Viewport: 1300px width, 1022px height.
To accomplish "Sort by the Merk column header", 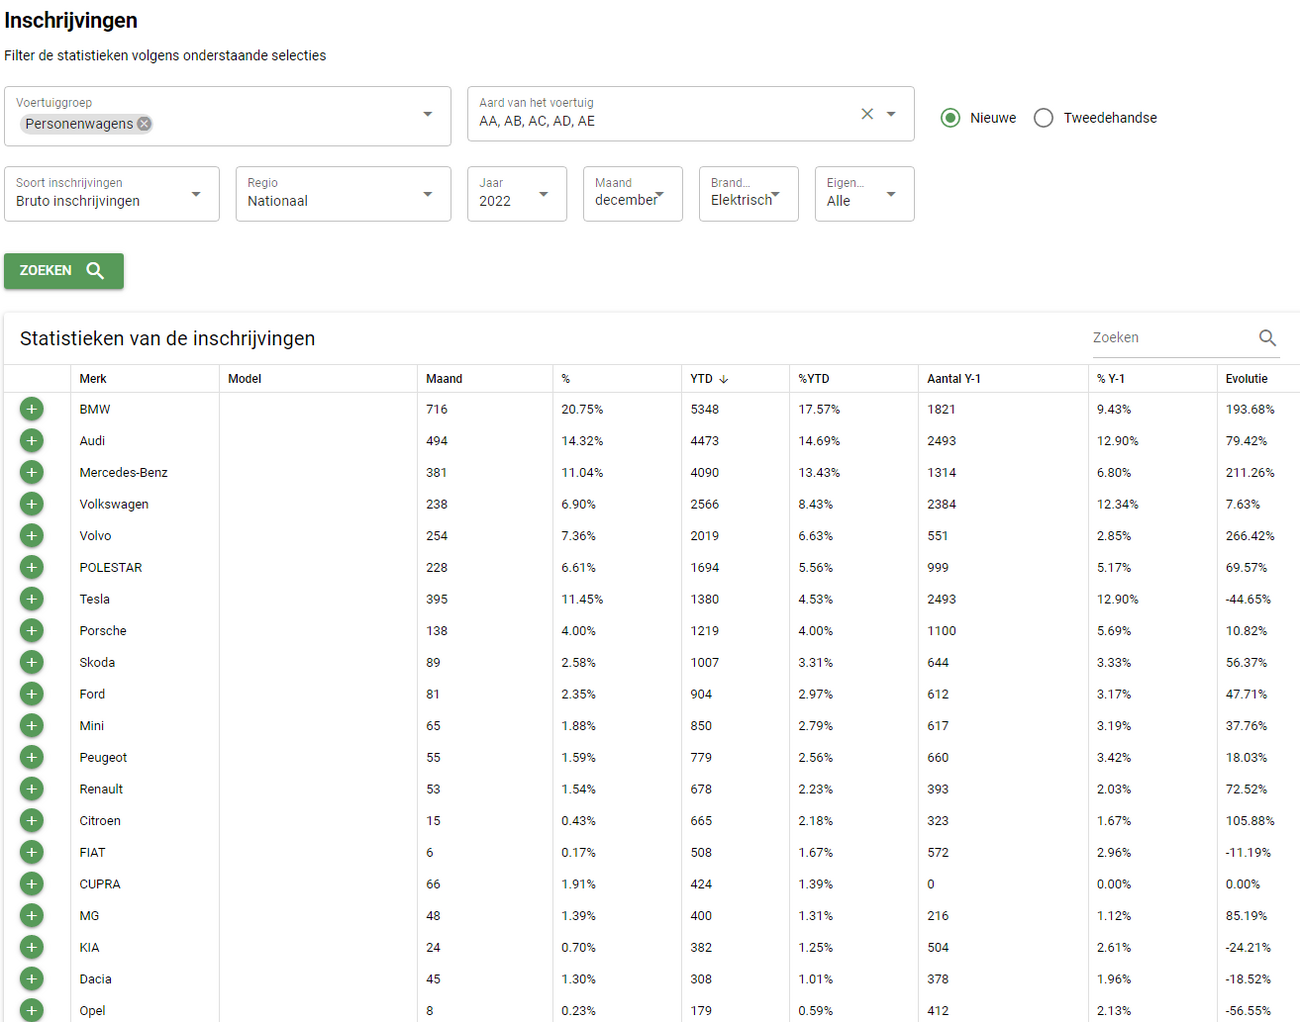I will tap(93, 379).
